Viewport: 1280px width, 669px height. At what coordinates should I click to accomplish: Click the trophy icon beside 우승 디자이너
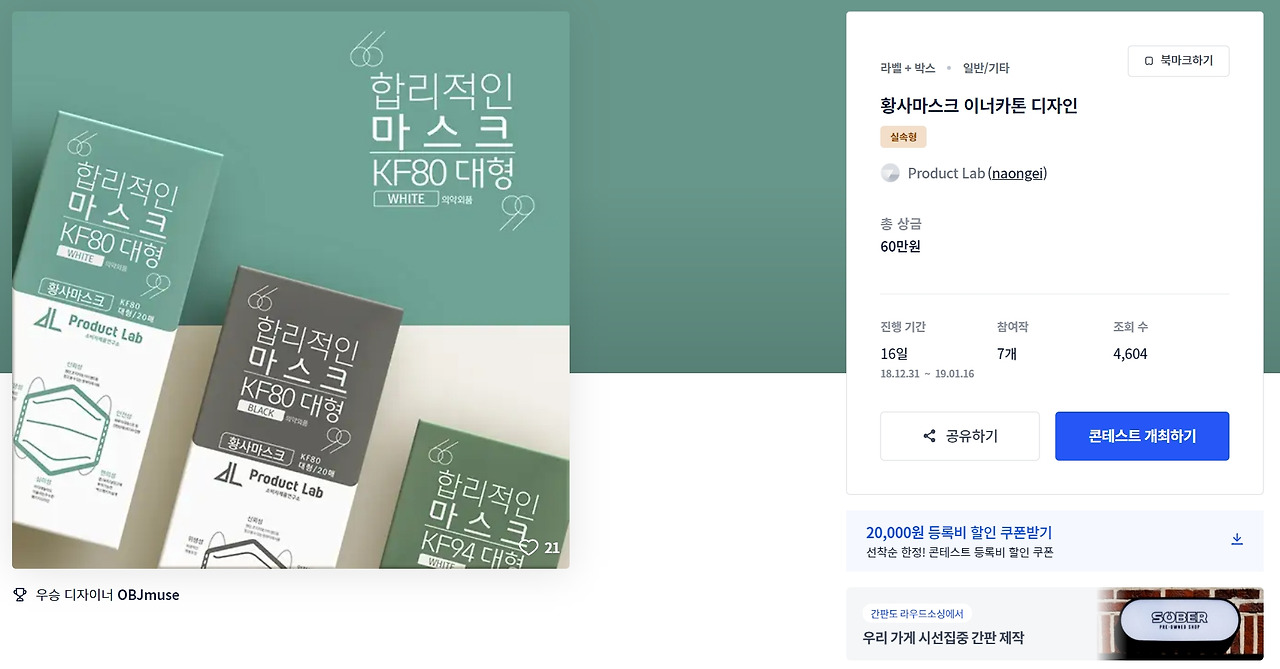[20, 594]
